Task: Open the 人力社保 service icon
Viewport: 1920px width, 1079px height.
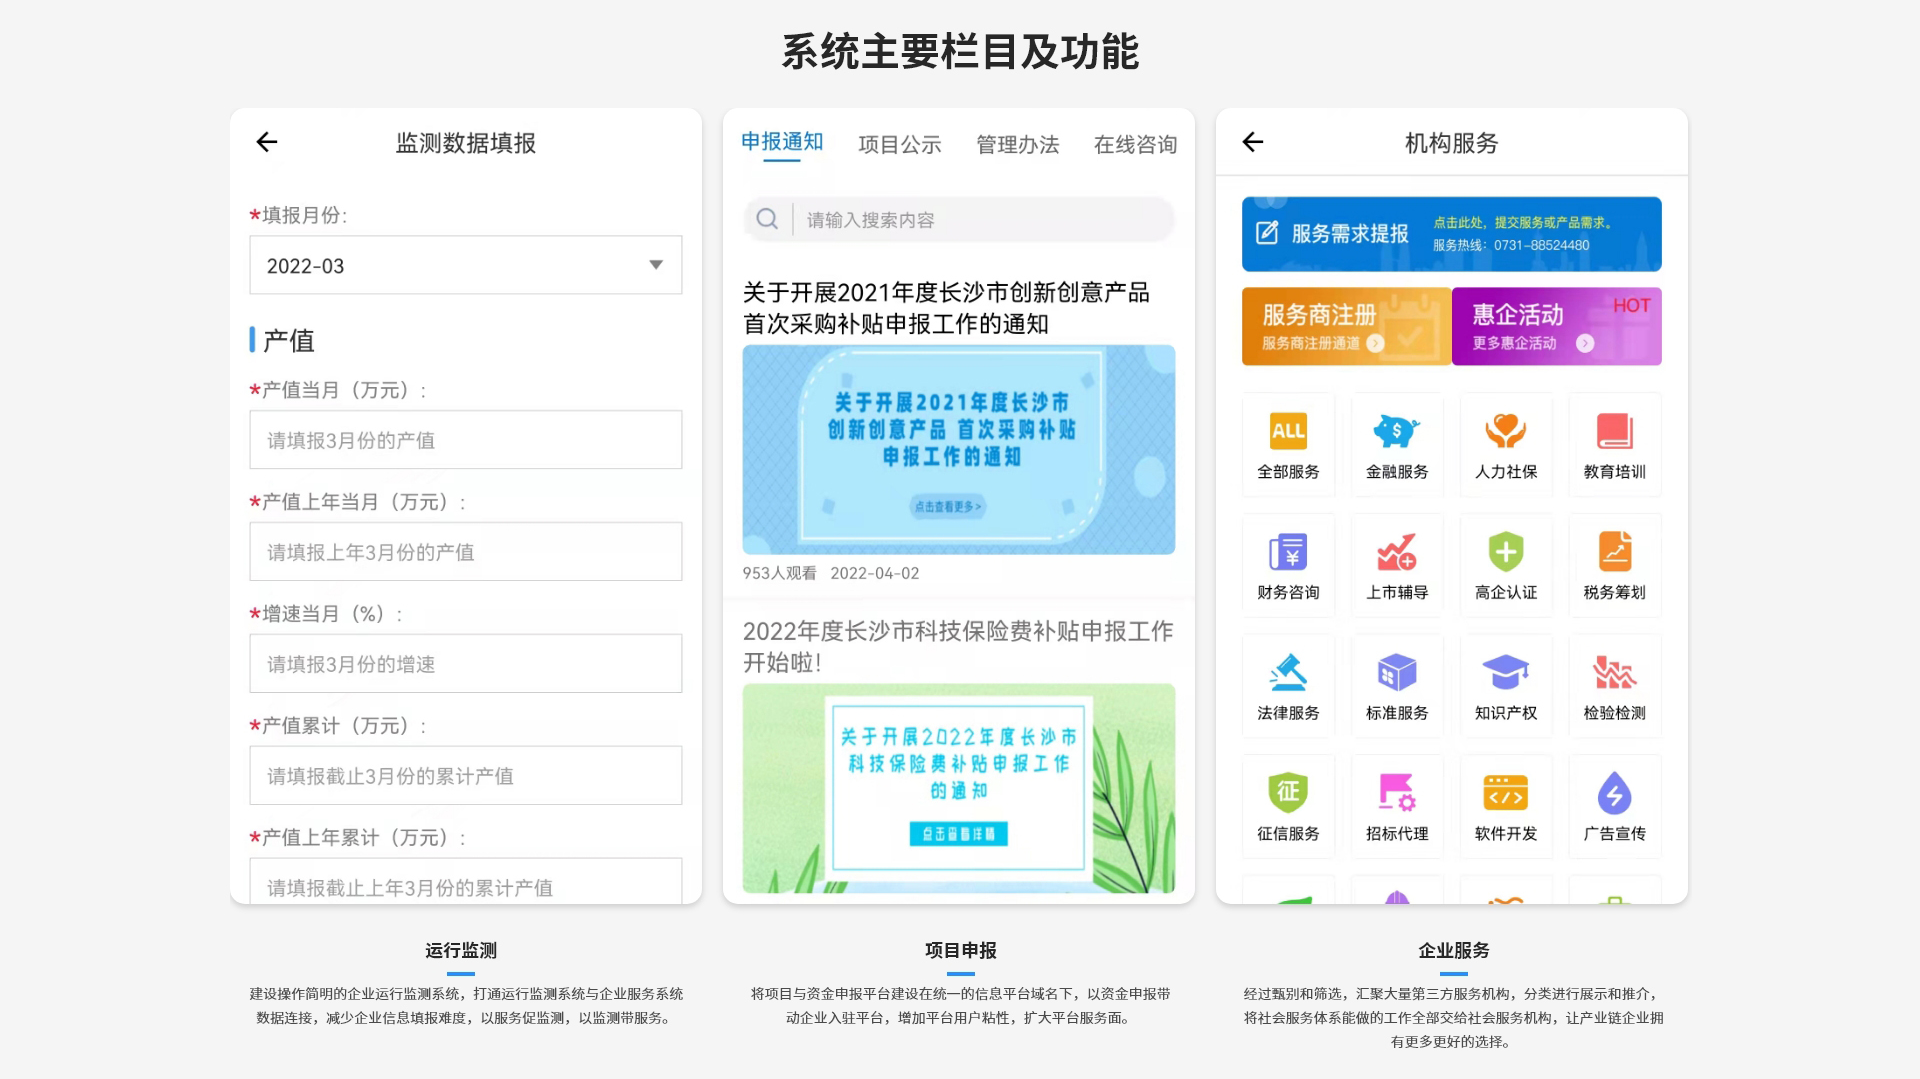Action: click(1505, 432)
